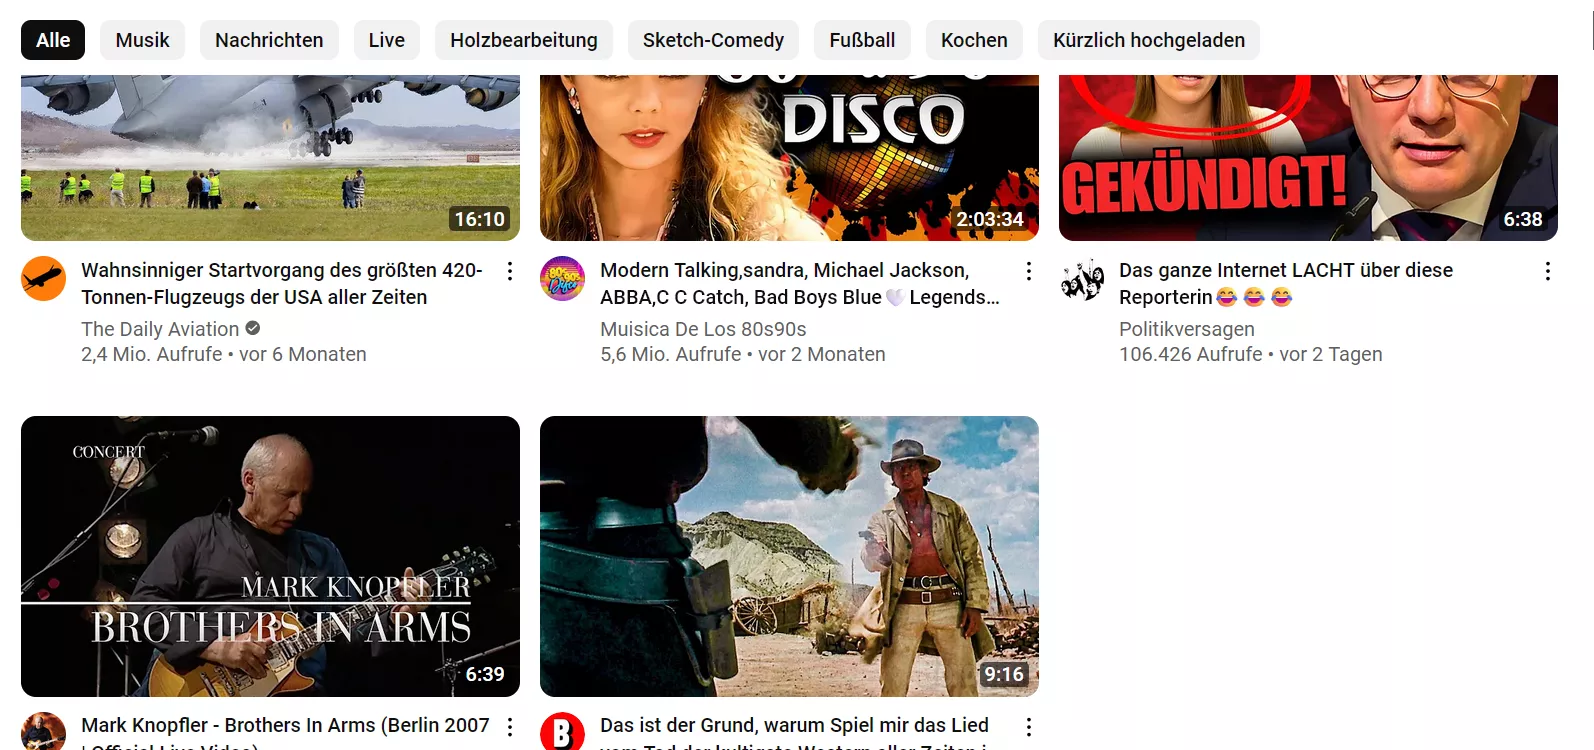
Task: Open more options for Modern Talking video
Action: [x=1029, y=271]
